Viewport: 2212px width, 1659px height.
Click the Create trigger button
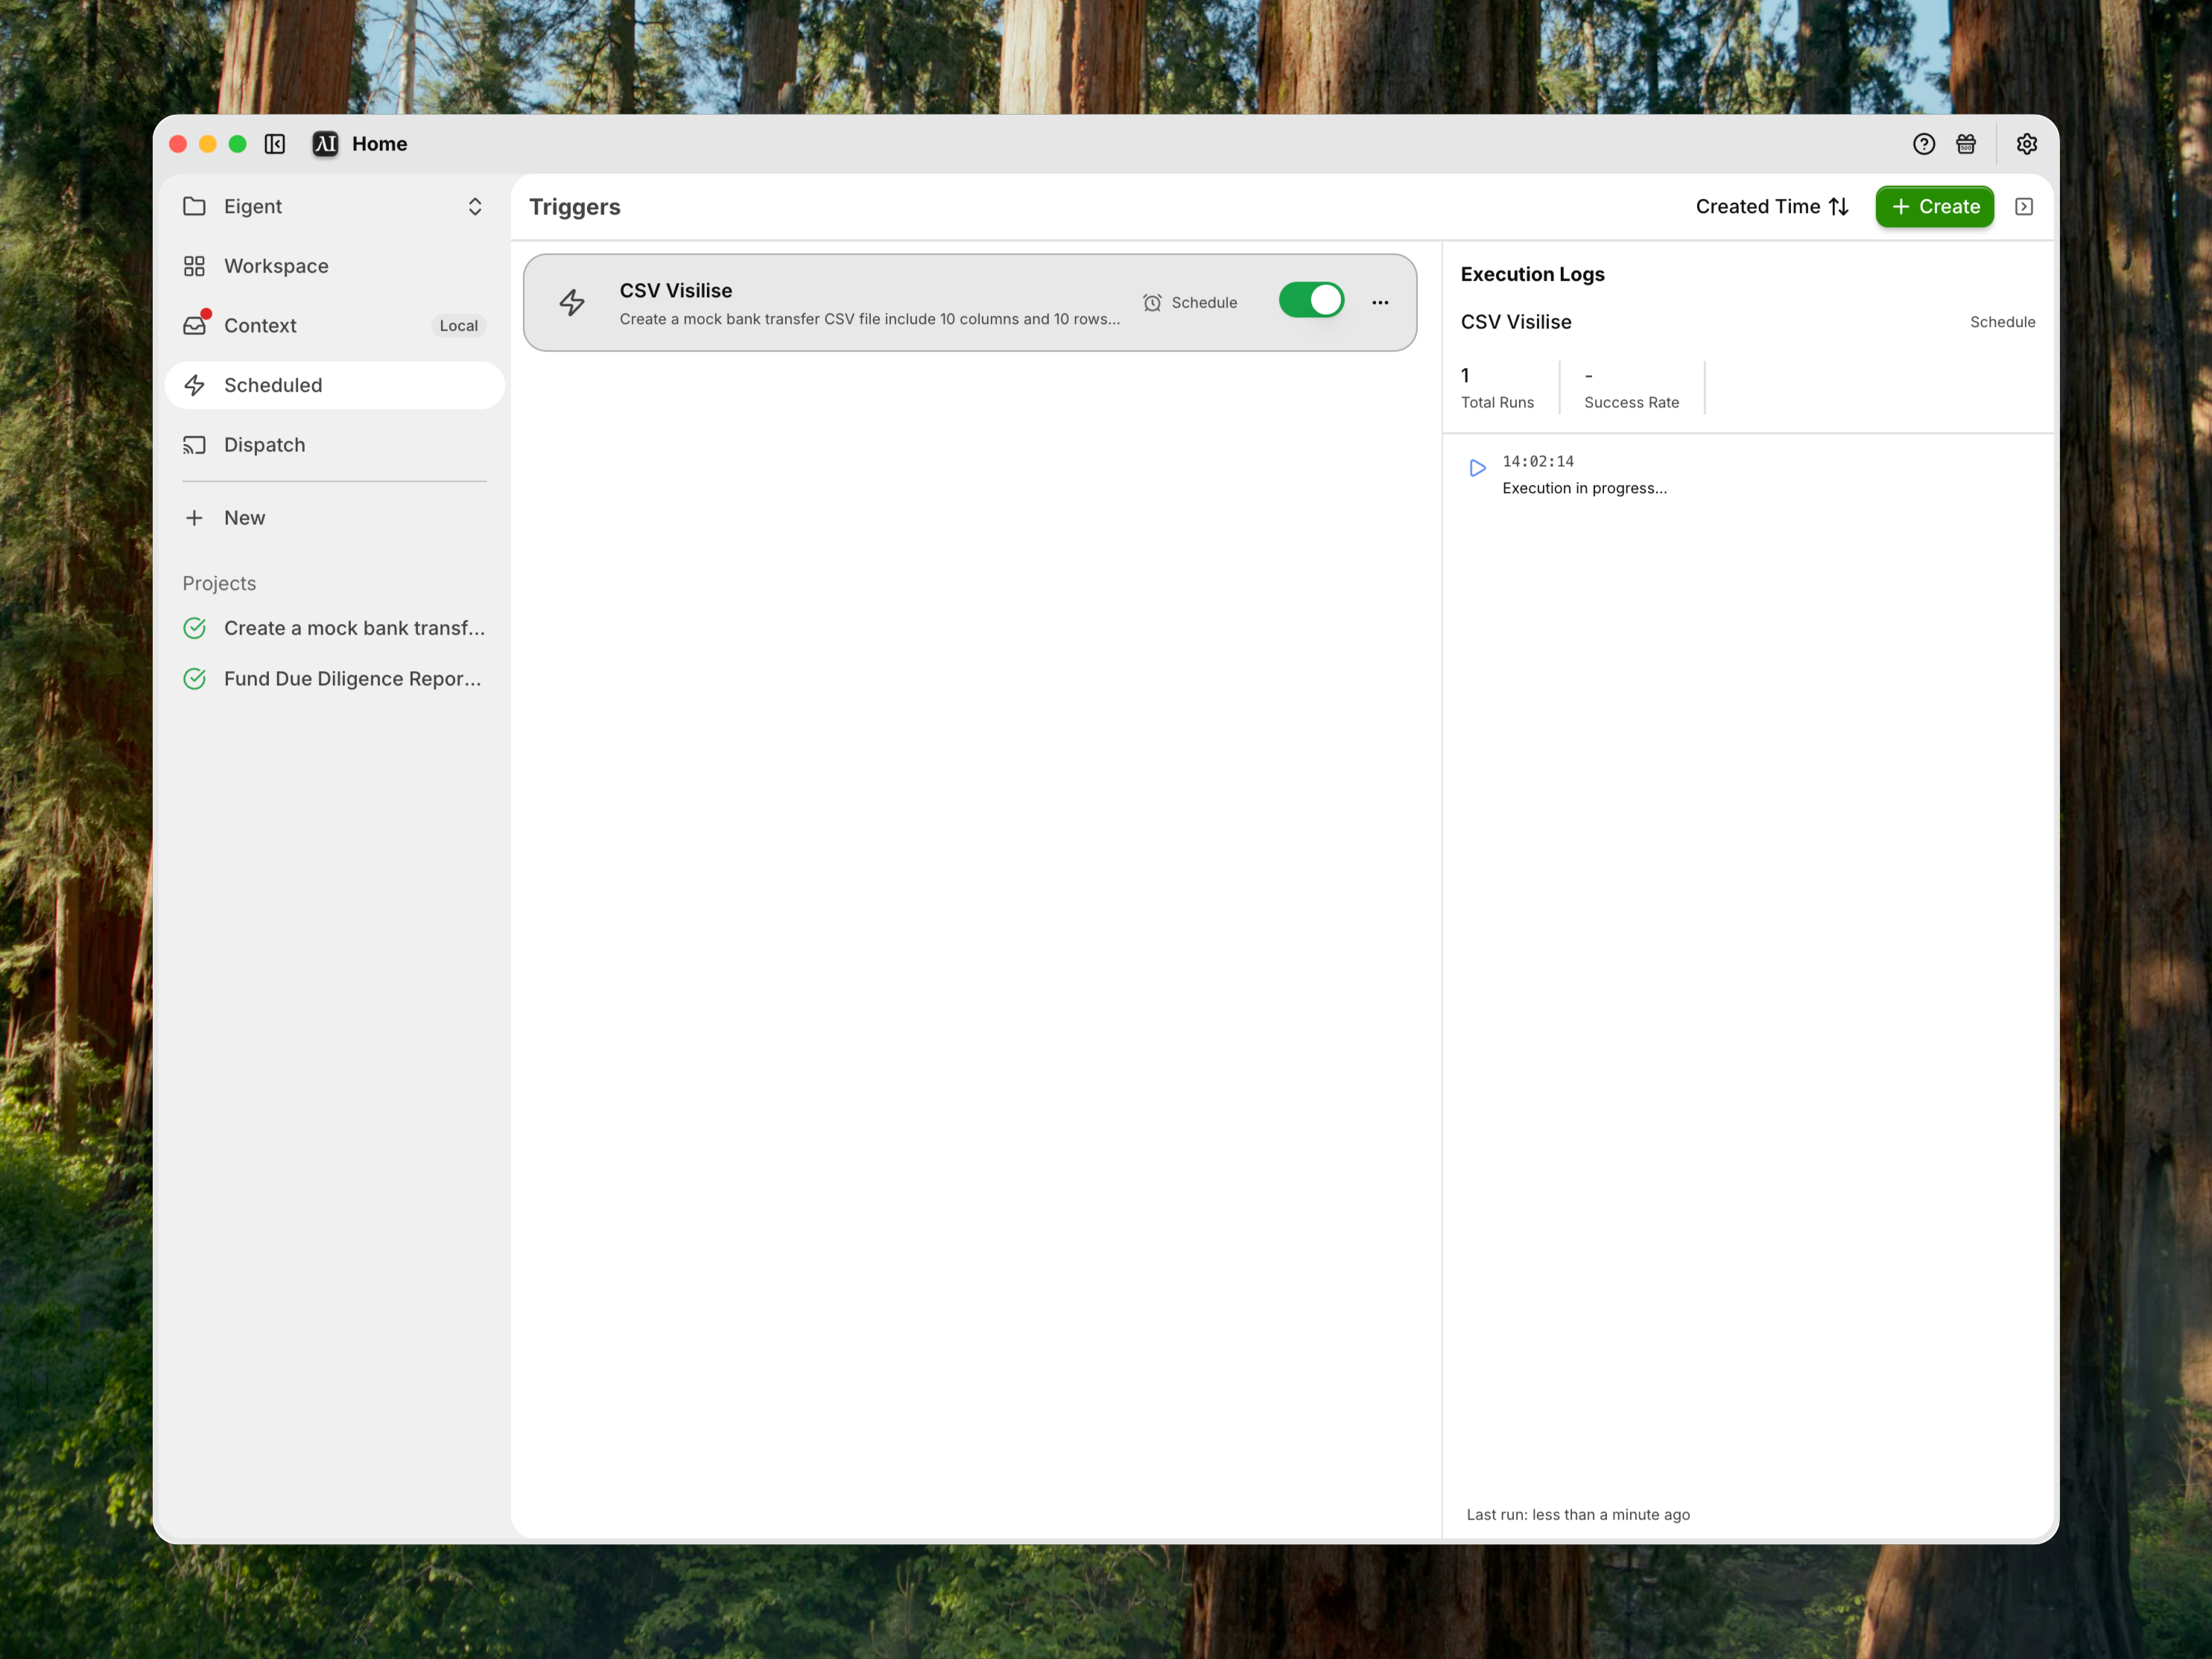pyautogui.click(x=1935, y=206)
